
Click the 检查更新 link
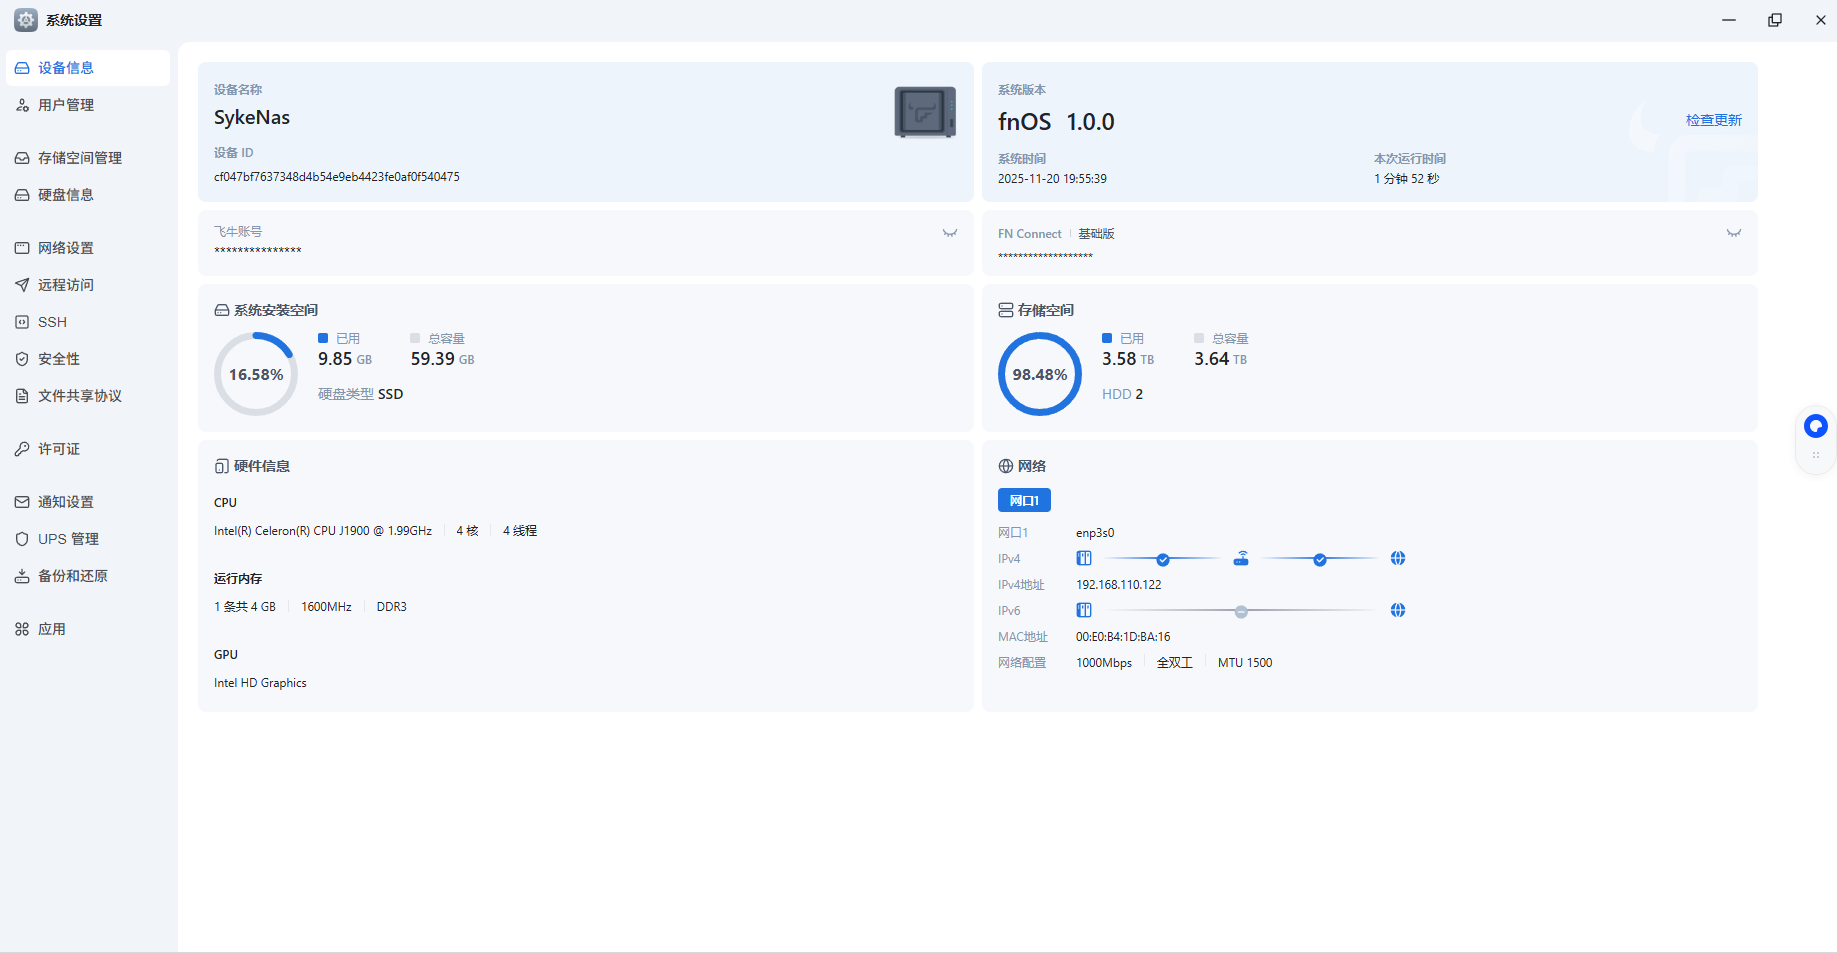click(x=1714, y=120)
